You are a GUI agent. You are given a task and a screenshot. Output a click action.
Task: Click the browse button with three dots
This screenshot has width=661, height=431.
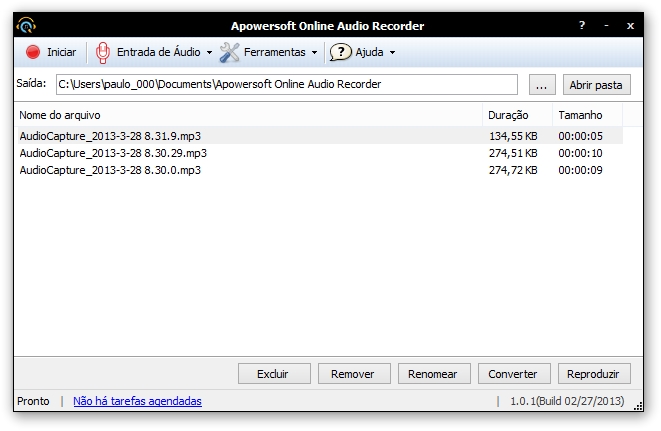click(x=542, y=85)
